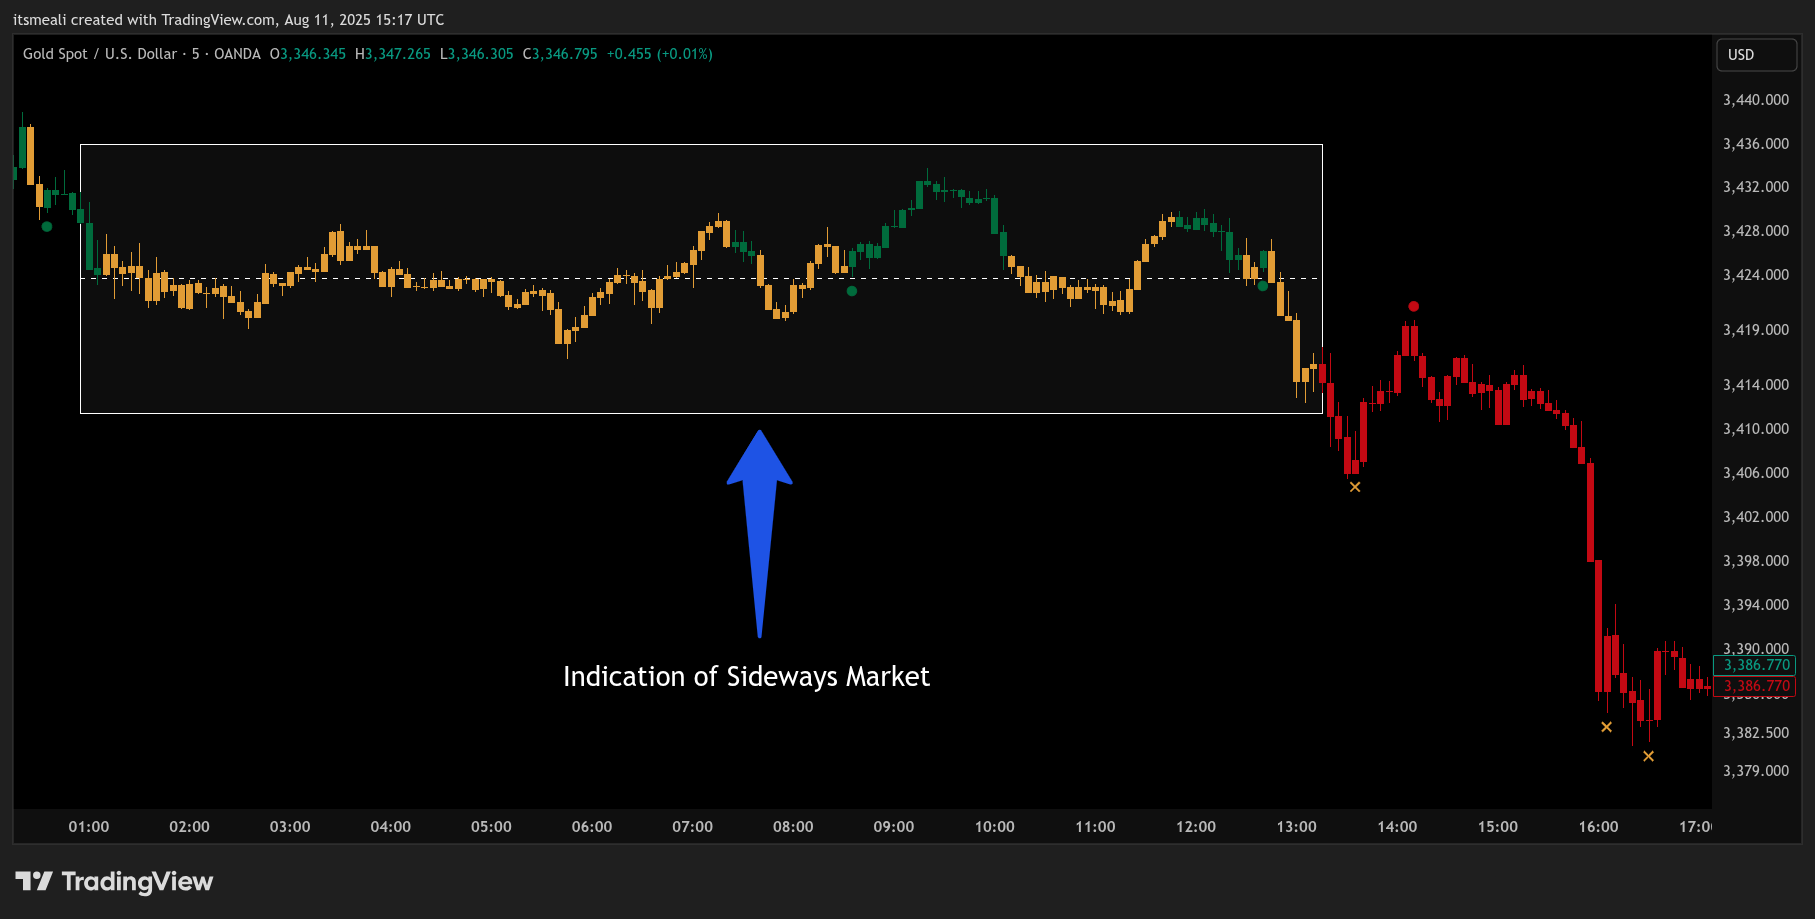
Task: Click the OANDA source label in the header
Action: [237, 54]
